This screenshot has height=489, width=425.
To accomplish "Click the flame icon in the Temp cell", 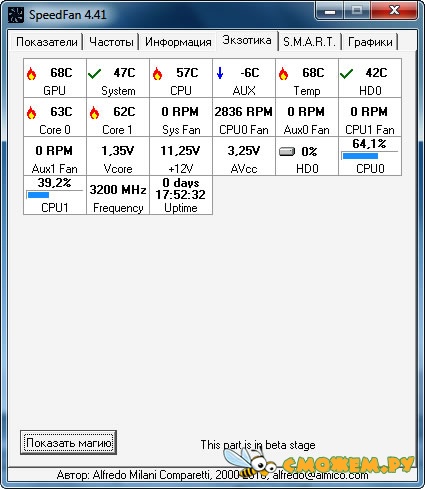I will coord(283,74).
